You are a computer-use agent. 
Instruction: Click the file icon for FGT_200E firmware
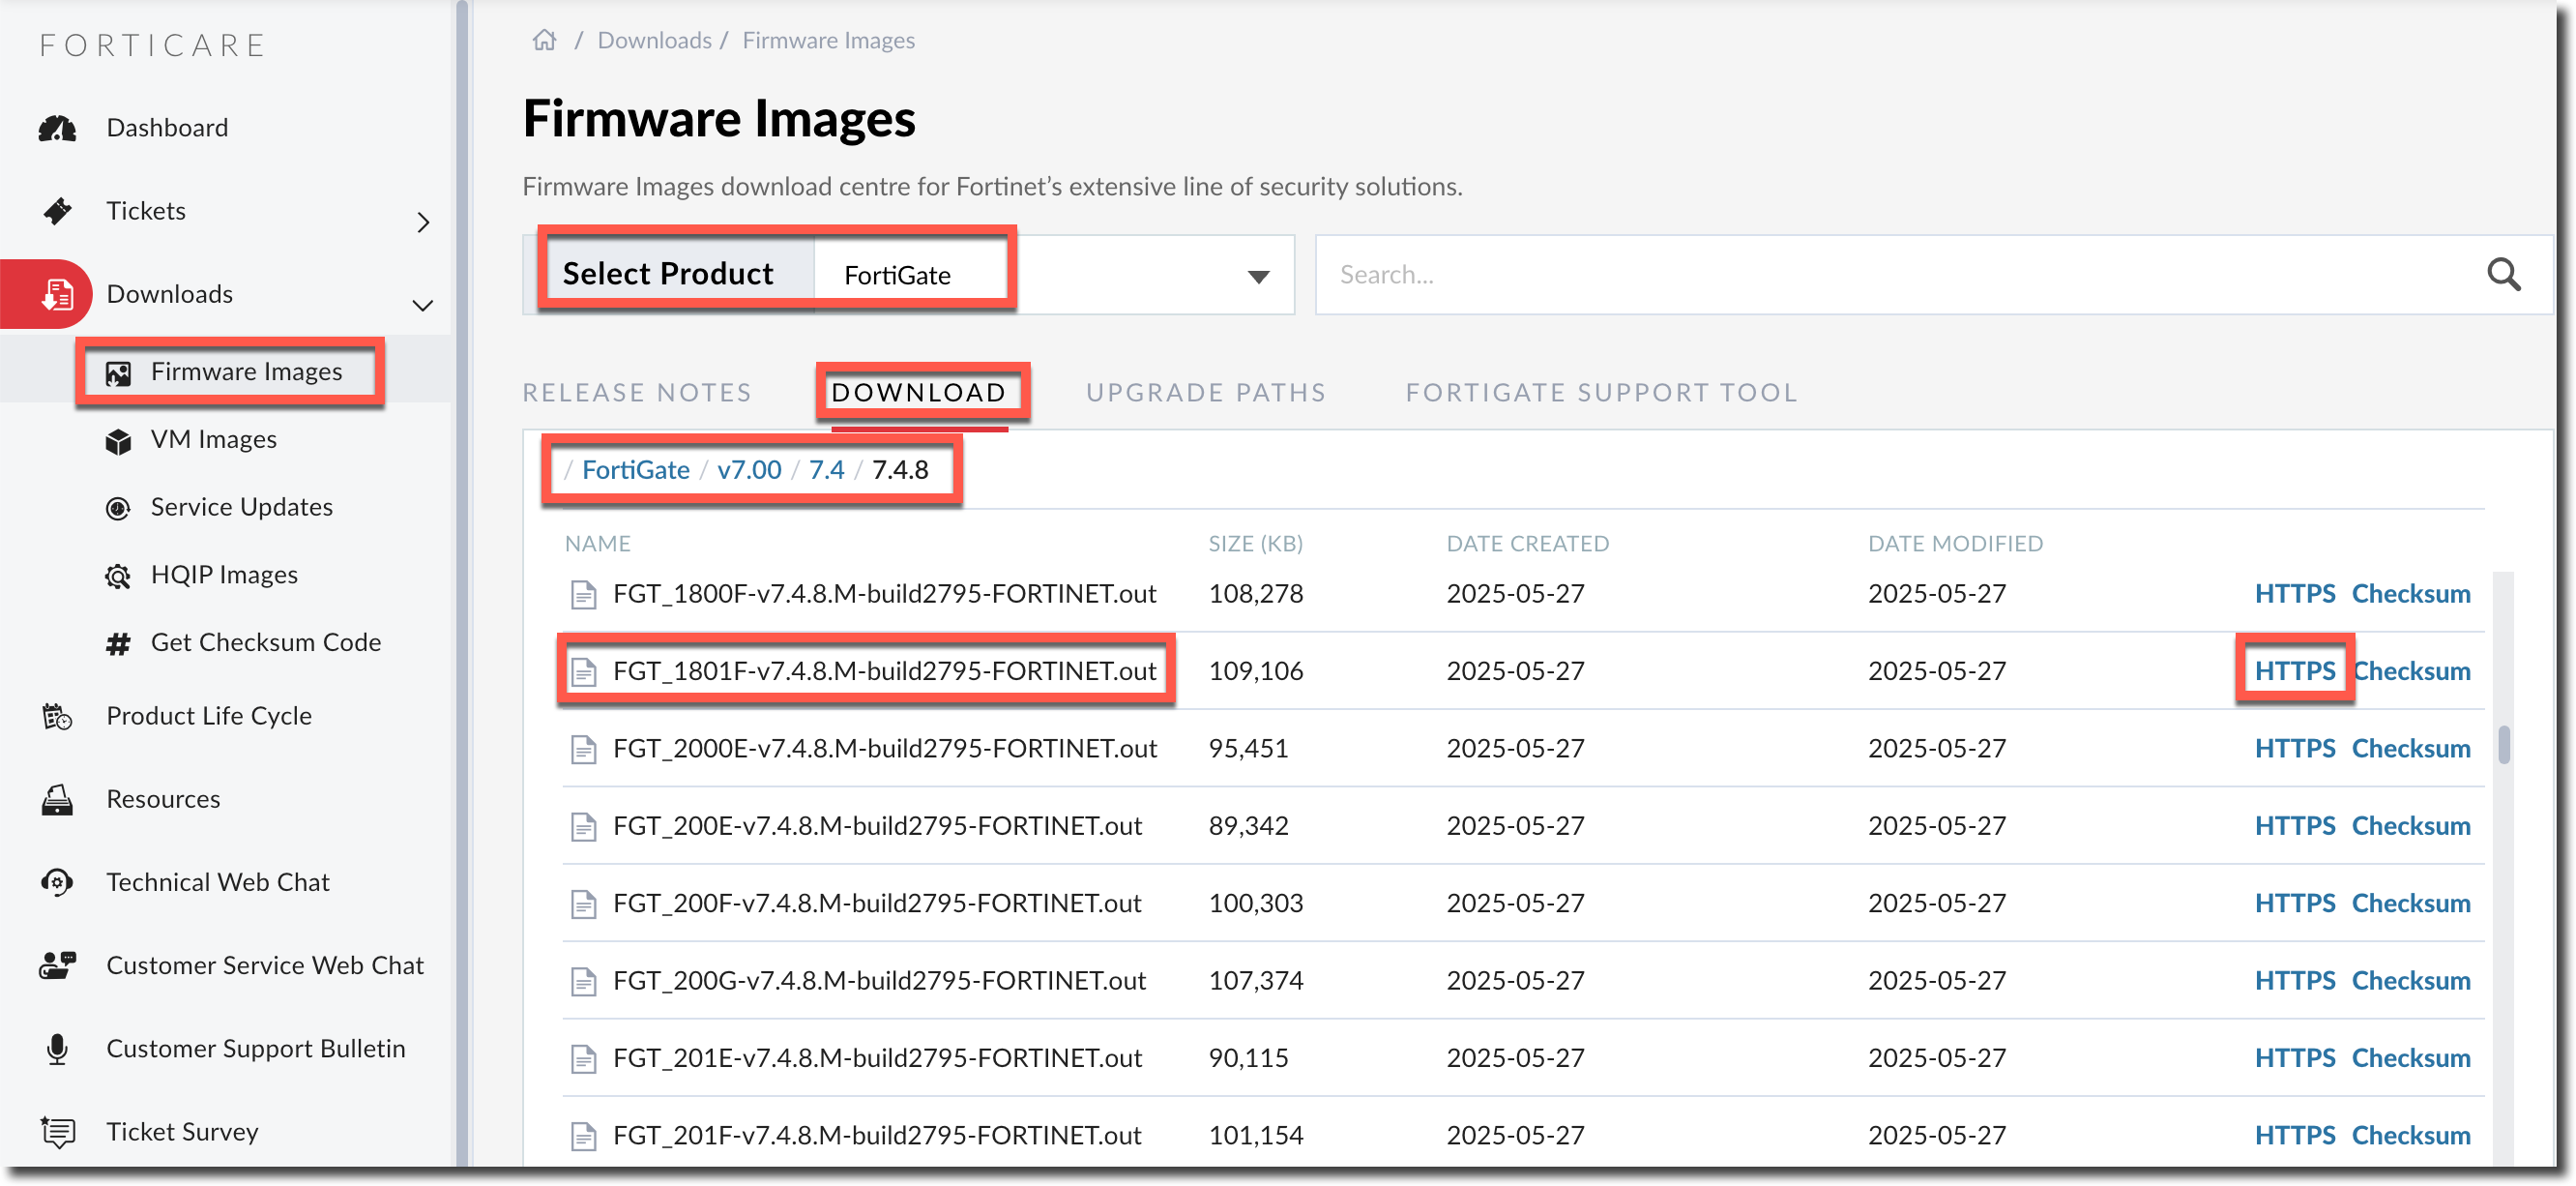[583, 827]
